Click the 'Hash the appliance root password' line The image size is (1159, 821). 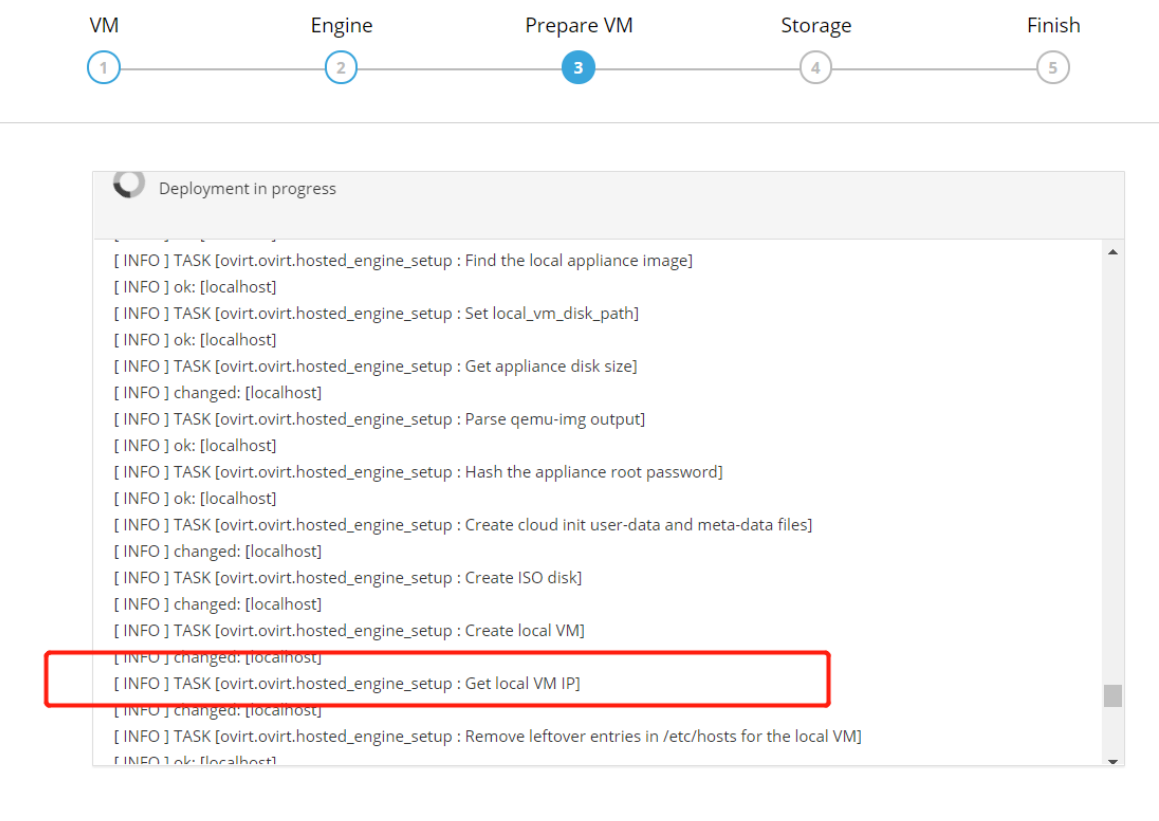coord(418,472)
